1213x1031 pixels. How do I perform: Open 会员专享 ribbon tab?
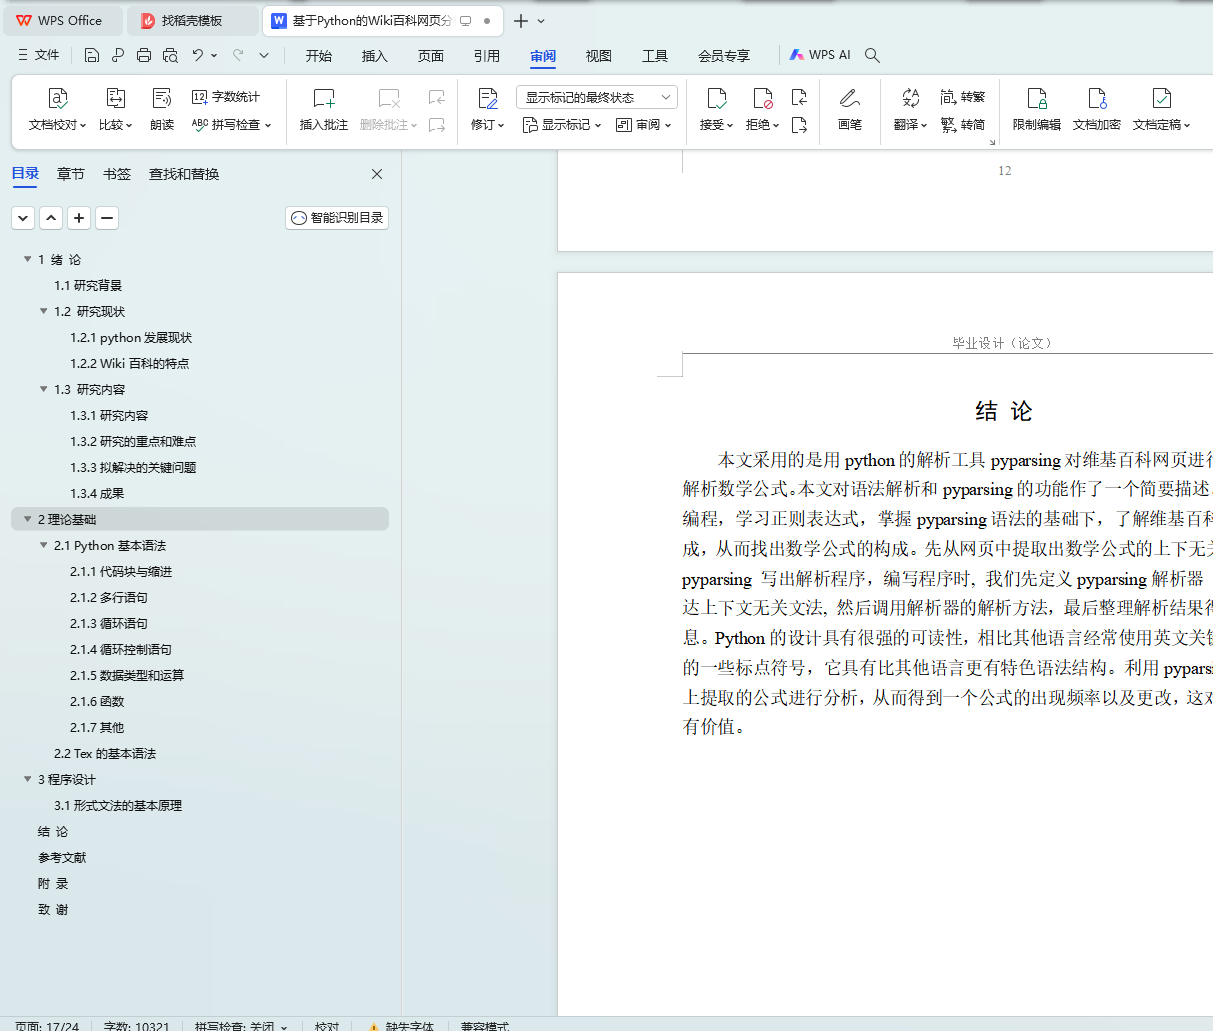click(x=724, y=56)
